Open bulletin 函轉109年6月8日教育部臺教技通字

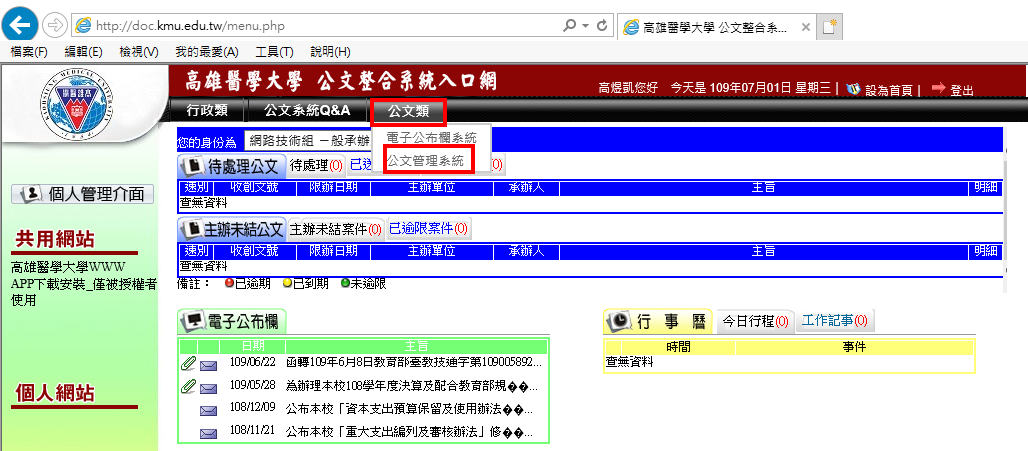[x=414, y=363]
